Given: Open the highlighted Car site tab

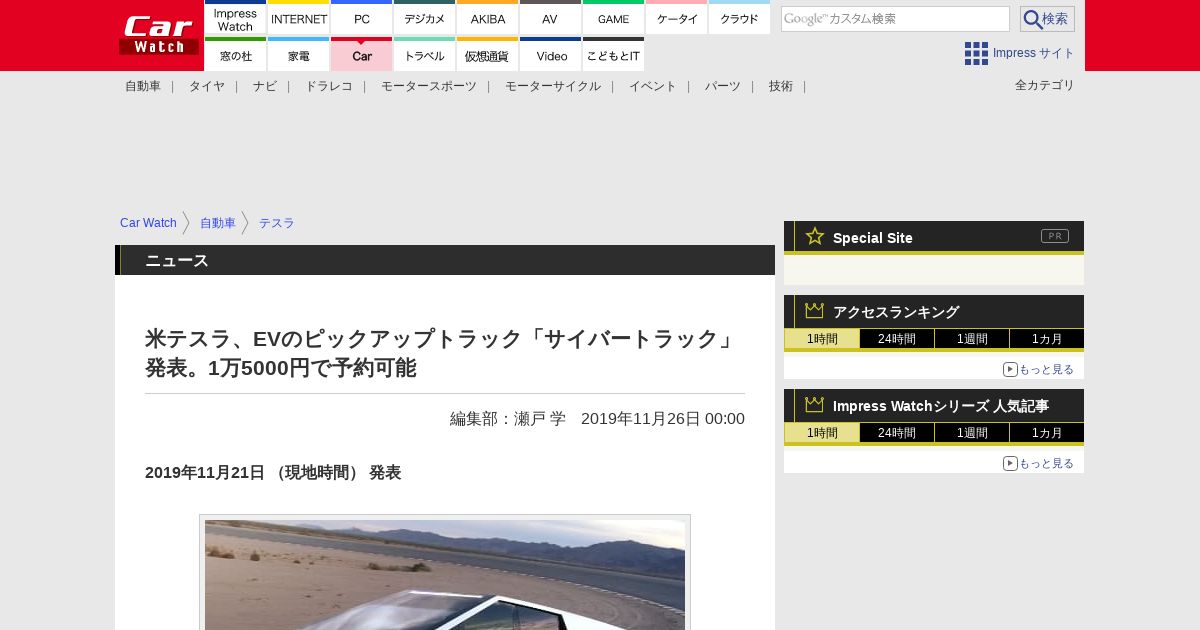Looking at the screenshot, I should point(362,55).
